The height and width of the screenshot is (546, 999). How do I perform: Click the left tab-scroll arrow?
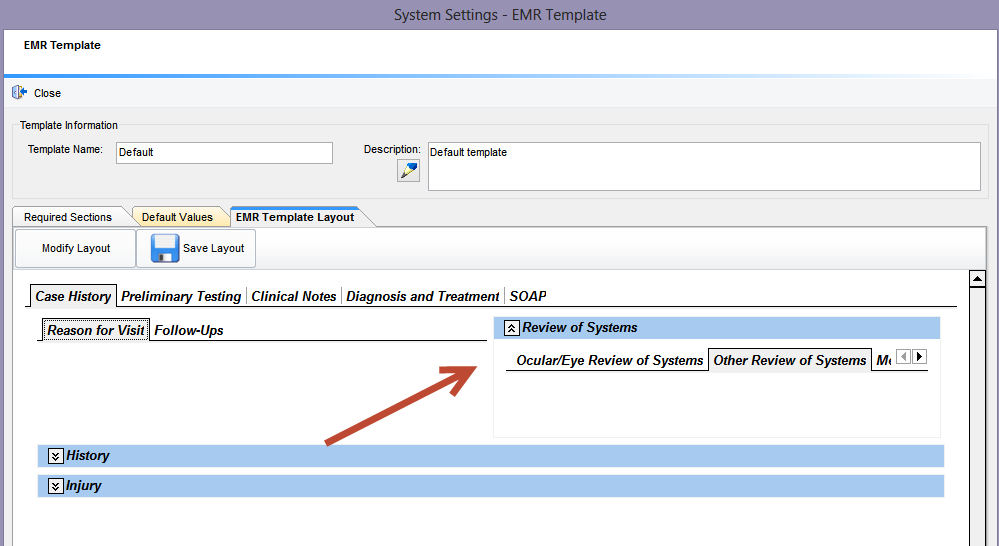click(x=903, y=357)
